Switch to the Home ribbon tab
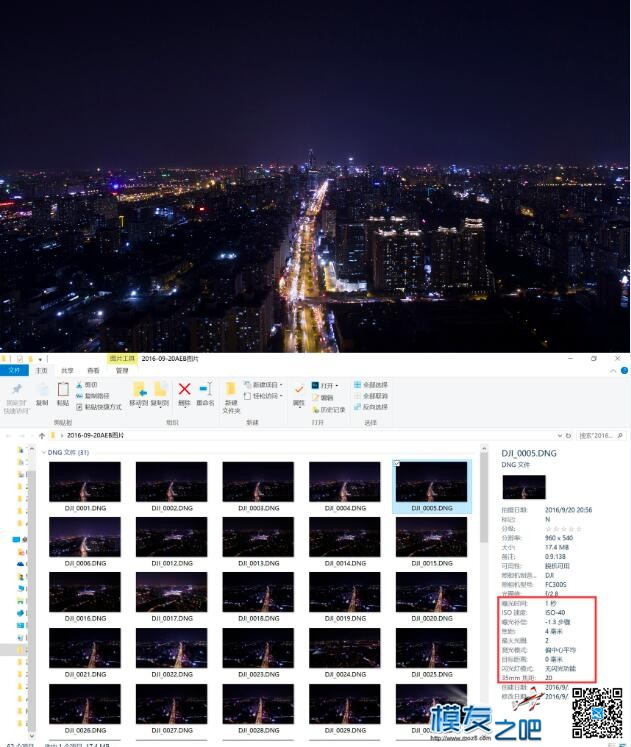631x747 pixels. [x=41, y=371]
